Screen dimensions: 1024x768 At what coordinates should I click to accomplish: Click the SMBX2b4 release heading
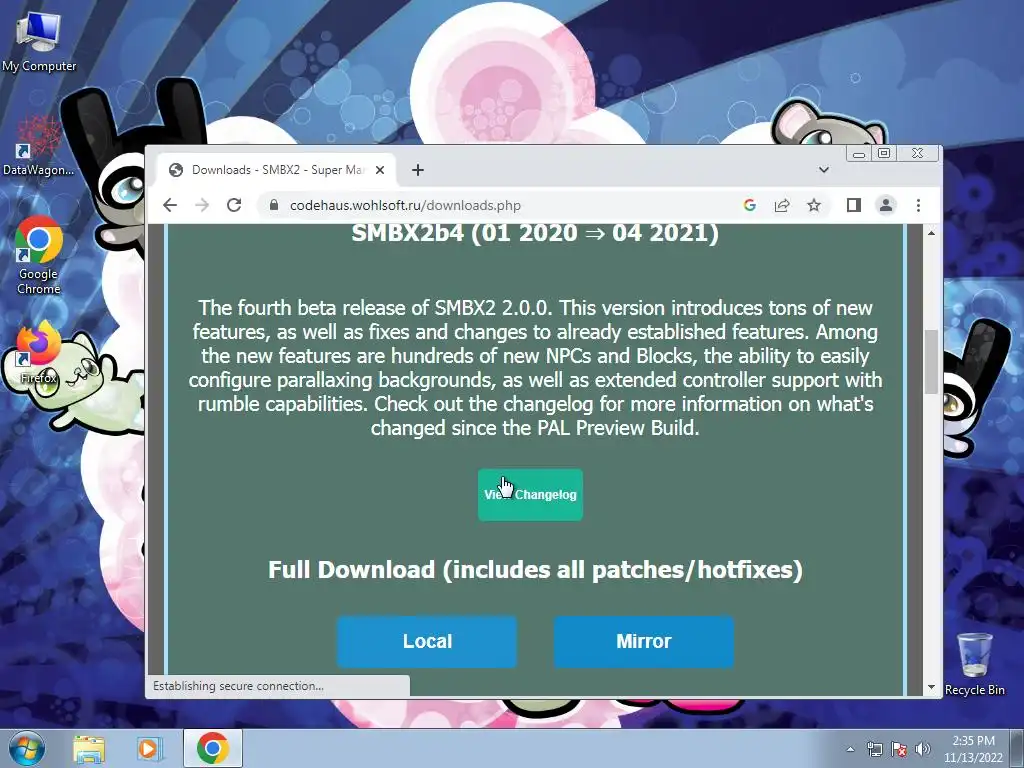tap(535, 233)
